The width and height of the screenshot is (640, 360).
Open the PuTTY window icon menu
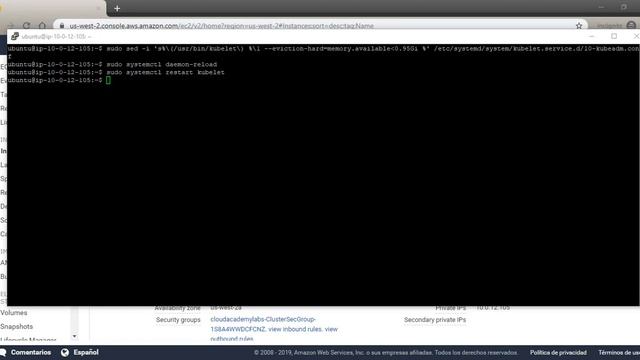pyautogui.click(x=15, y=36)
